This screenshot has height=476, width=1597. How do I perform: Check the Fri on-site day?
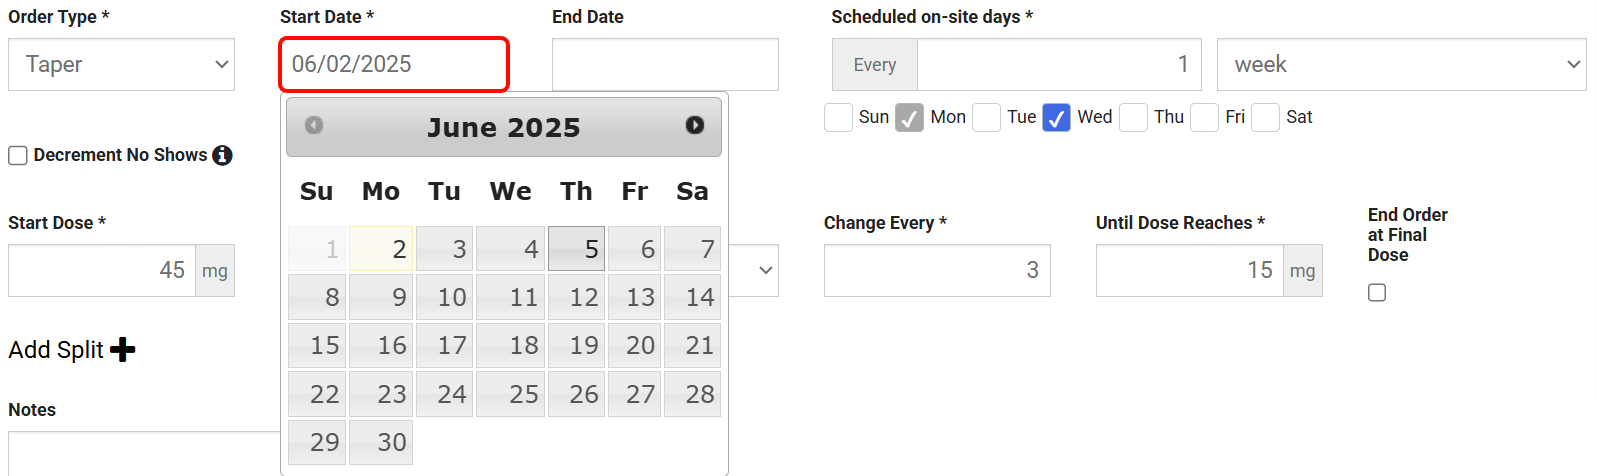coord(1205,118)
